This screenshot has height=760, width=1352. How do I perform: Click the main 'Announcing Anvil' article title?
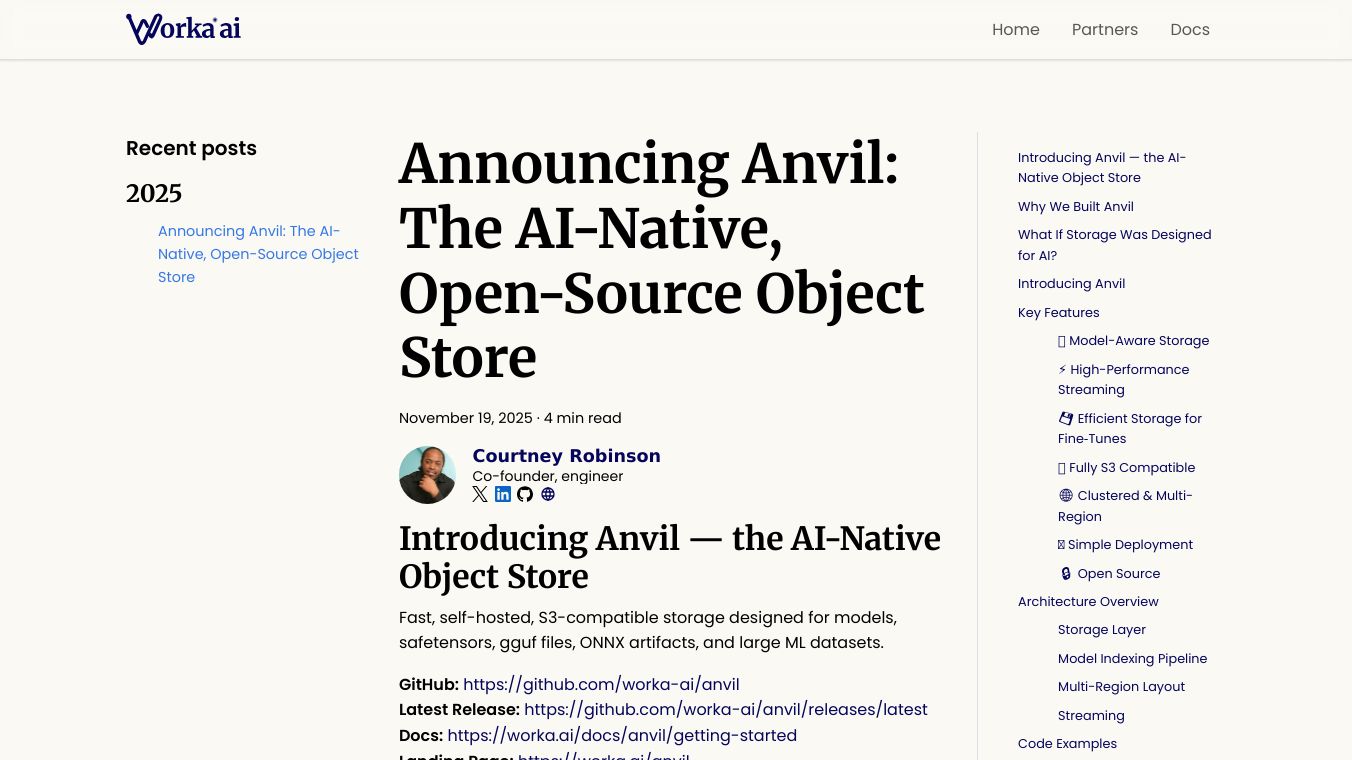(661, 260)
